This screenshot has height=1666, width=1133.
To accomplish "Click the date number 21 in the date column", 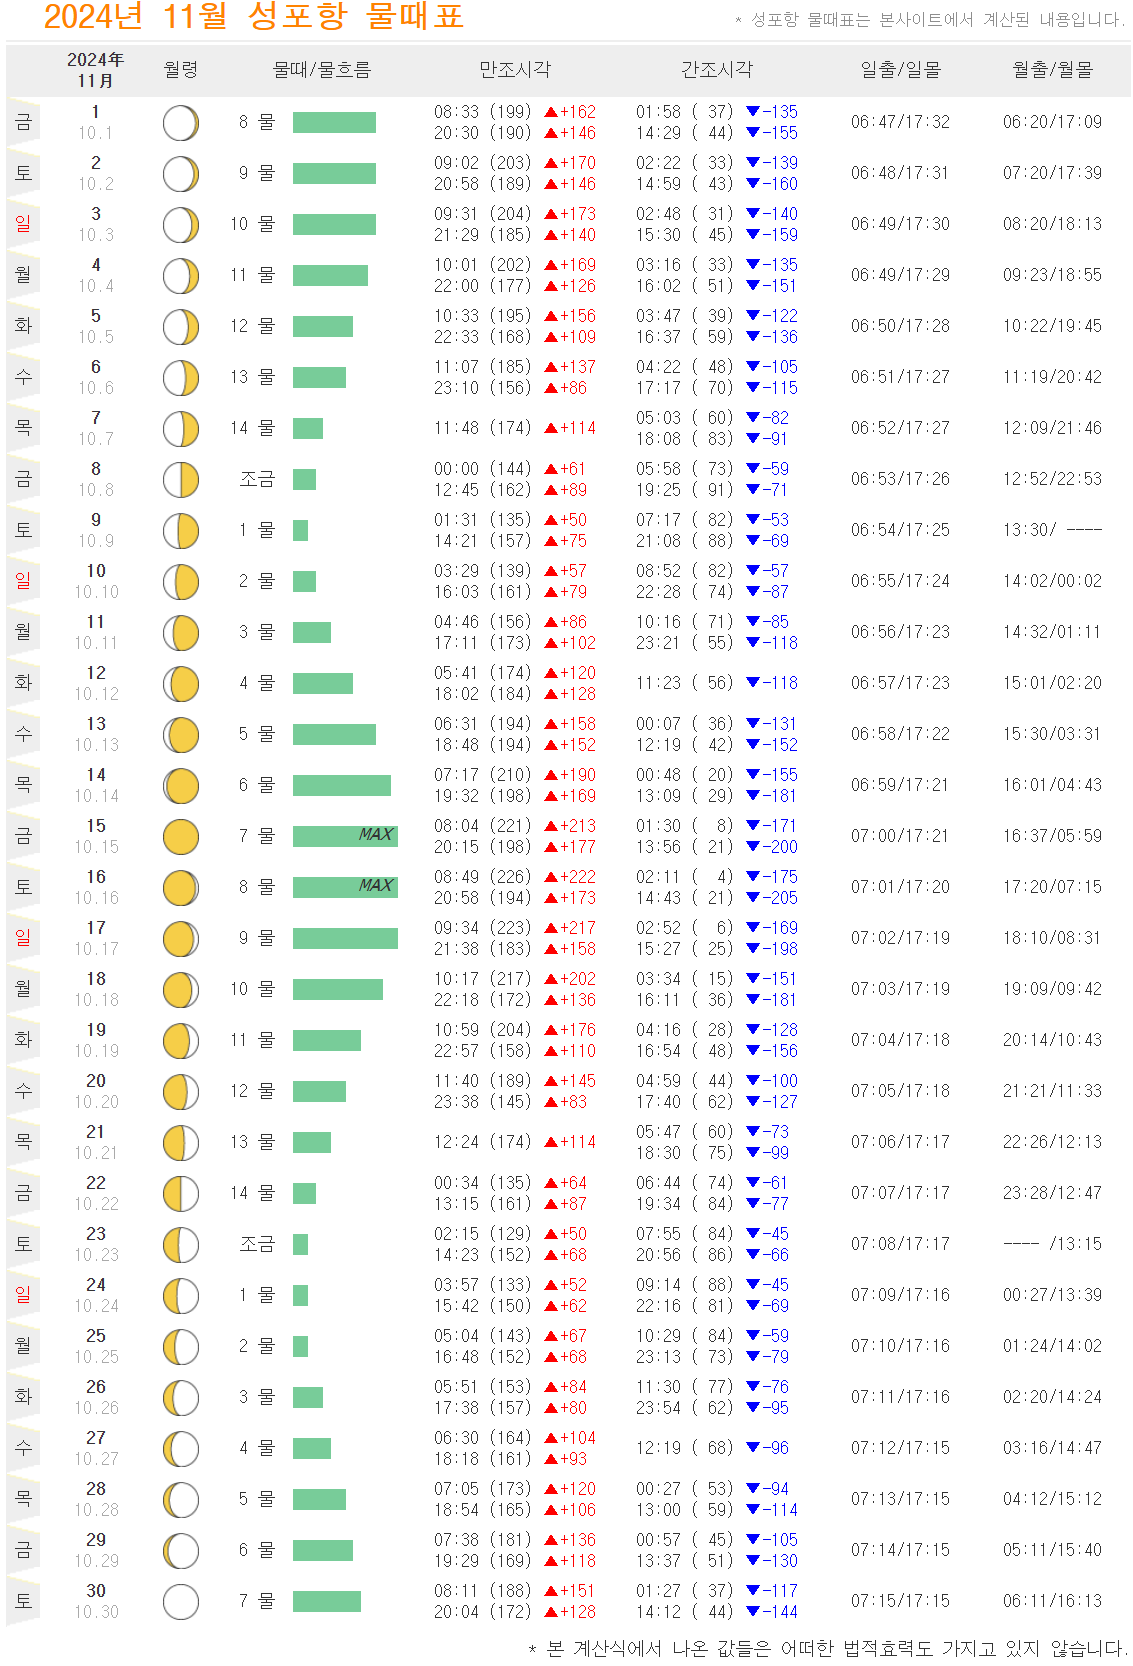I will (96, 1132).
